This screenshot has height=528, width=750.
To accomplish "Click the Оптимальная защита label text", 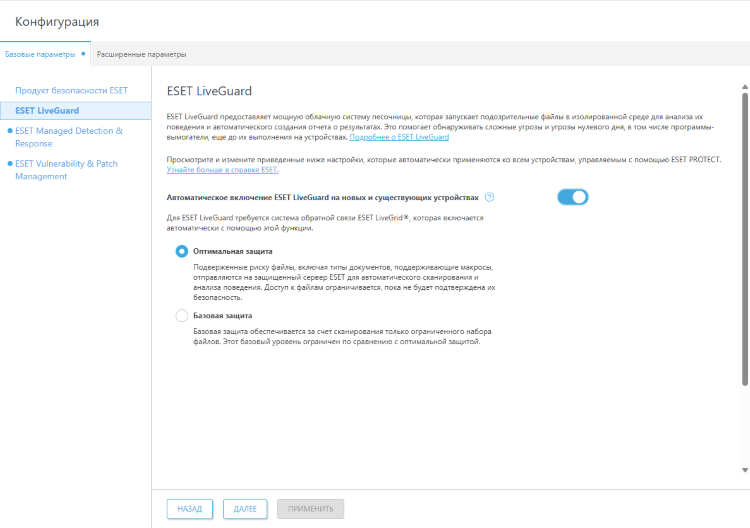I will pos(232,251).
